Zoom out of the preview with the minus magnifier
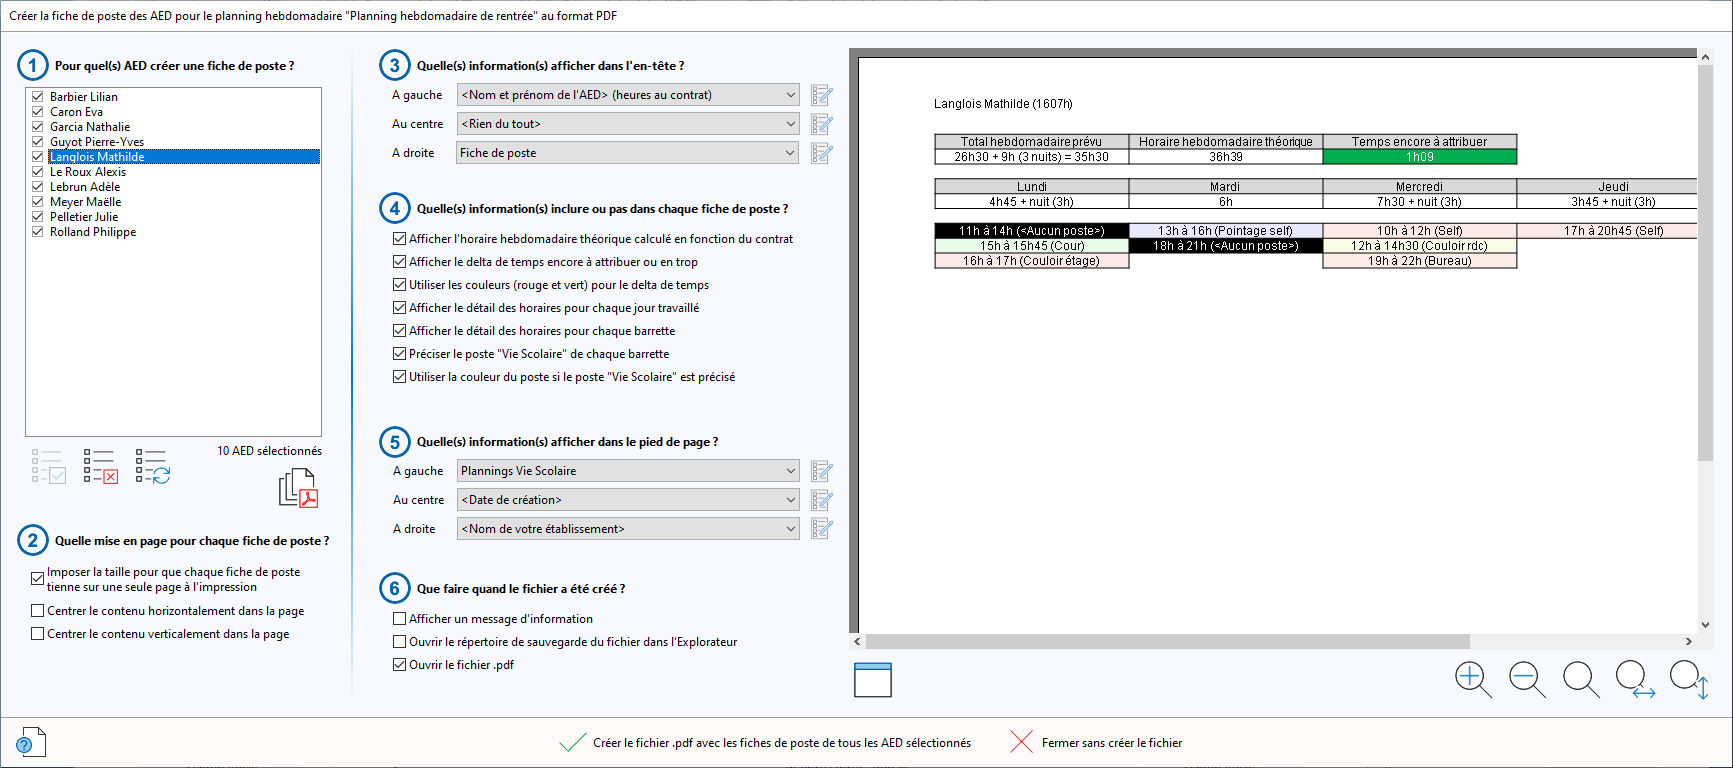The height and width of the screenshot is (768, 1733). pyautogui.click(x=1527, y=679)
